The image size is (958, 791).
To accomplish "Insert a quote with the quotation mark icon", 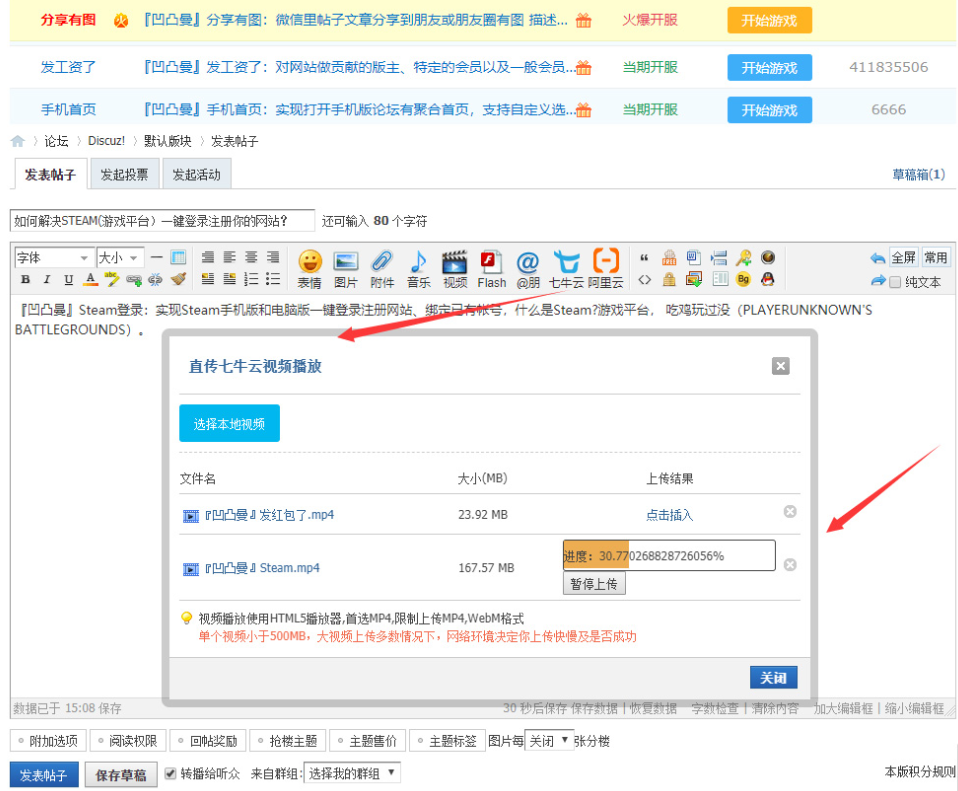I will (x=645, y=258).
